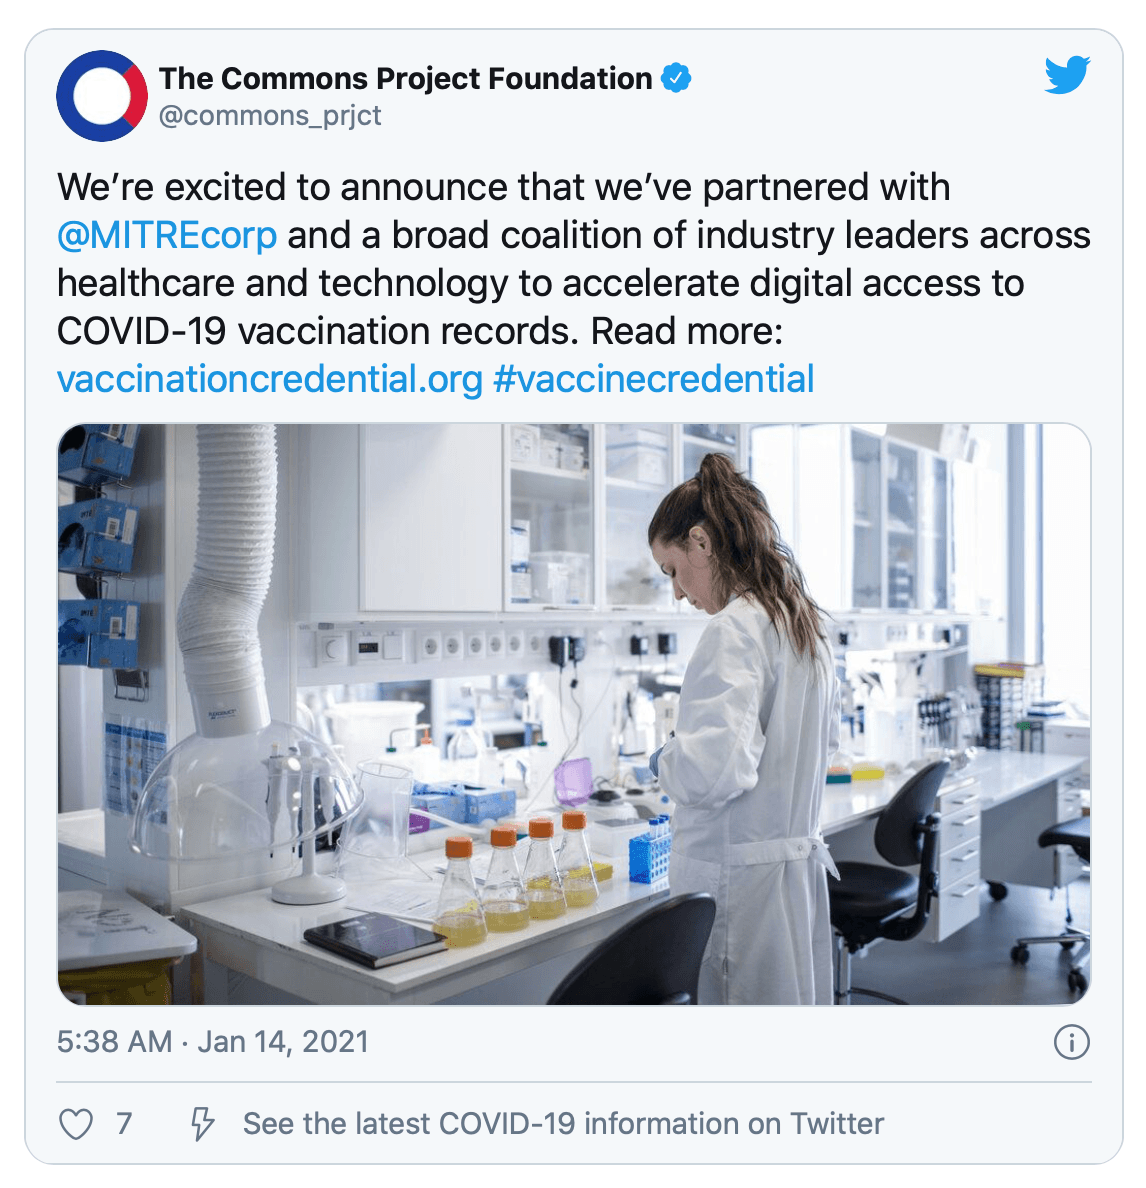Click the like count 7
The width and height of the screenshot is (1146, 1188).
(x=124, y=1124)
